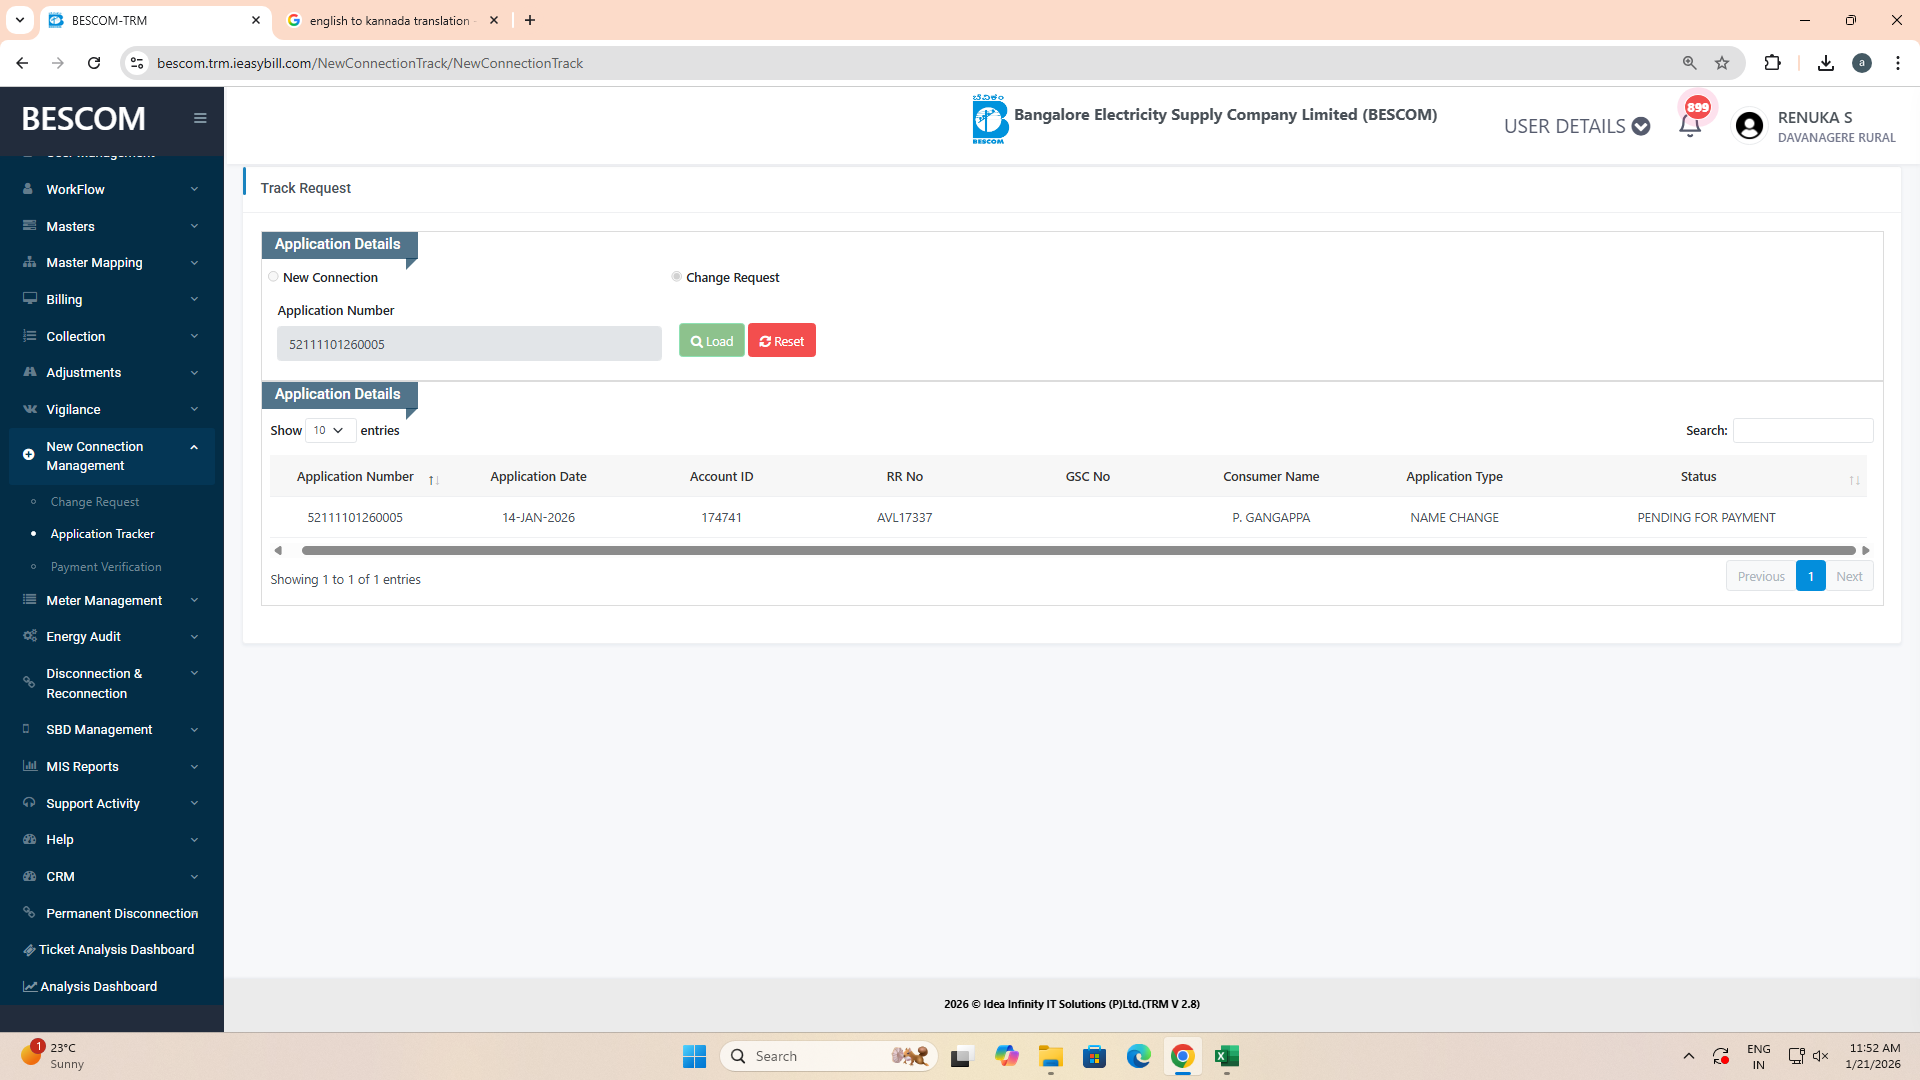Open Payment Verification submenu item
Image resolution: width=1920 pixels, height=1080 pixels.
(106, 567)
